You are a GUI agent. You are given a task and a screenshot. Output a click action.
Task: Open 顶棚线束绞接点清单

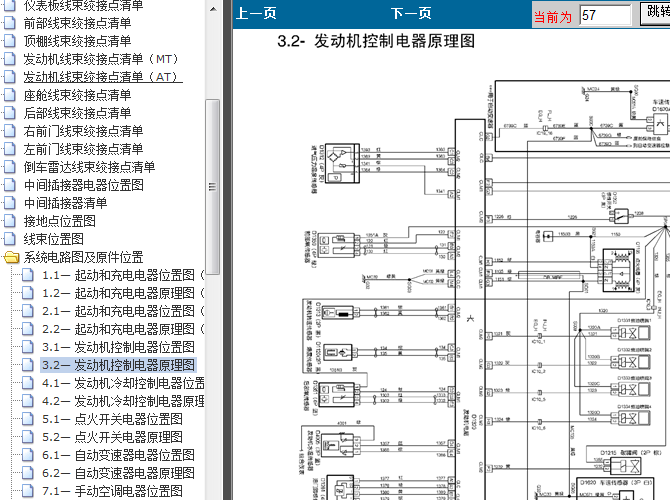[77, 41]
